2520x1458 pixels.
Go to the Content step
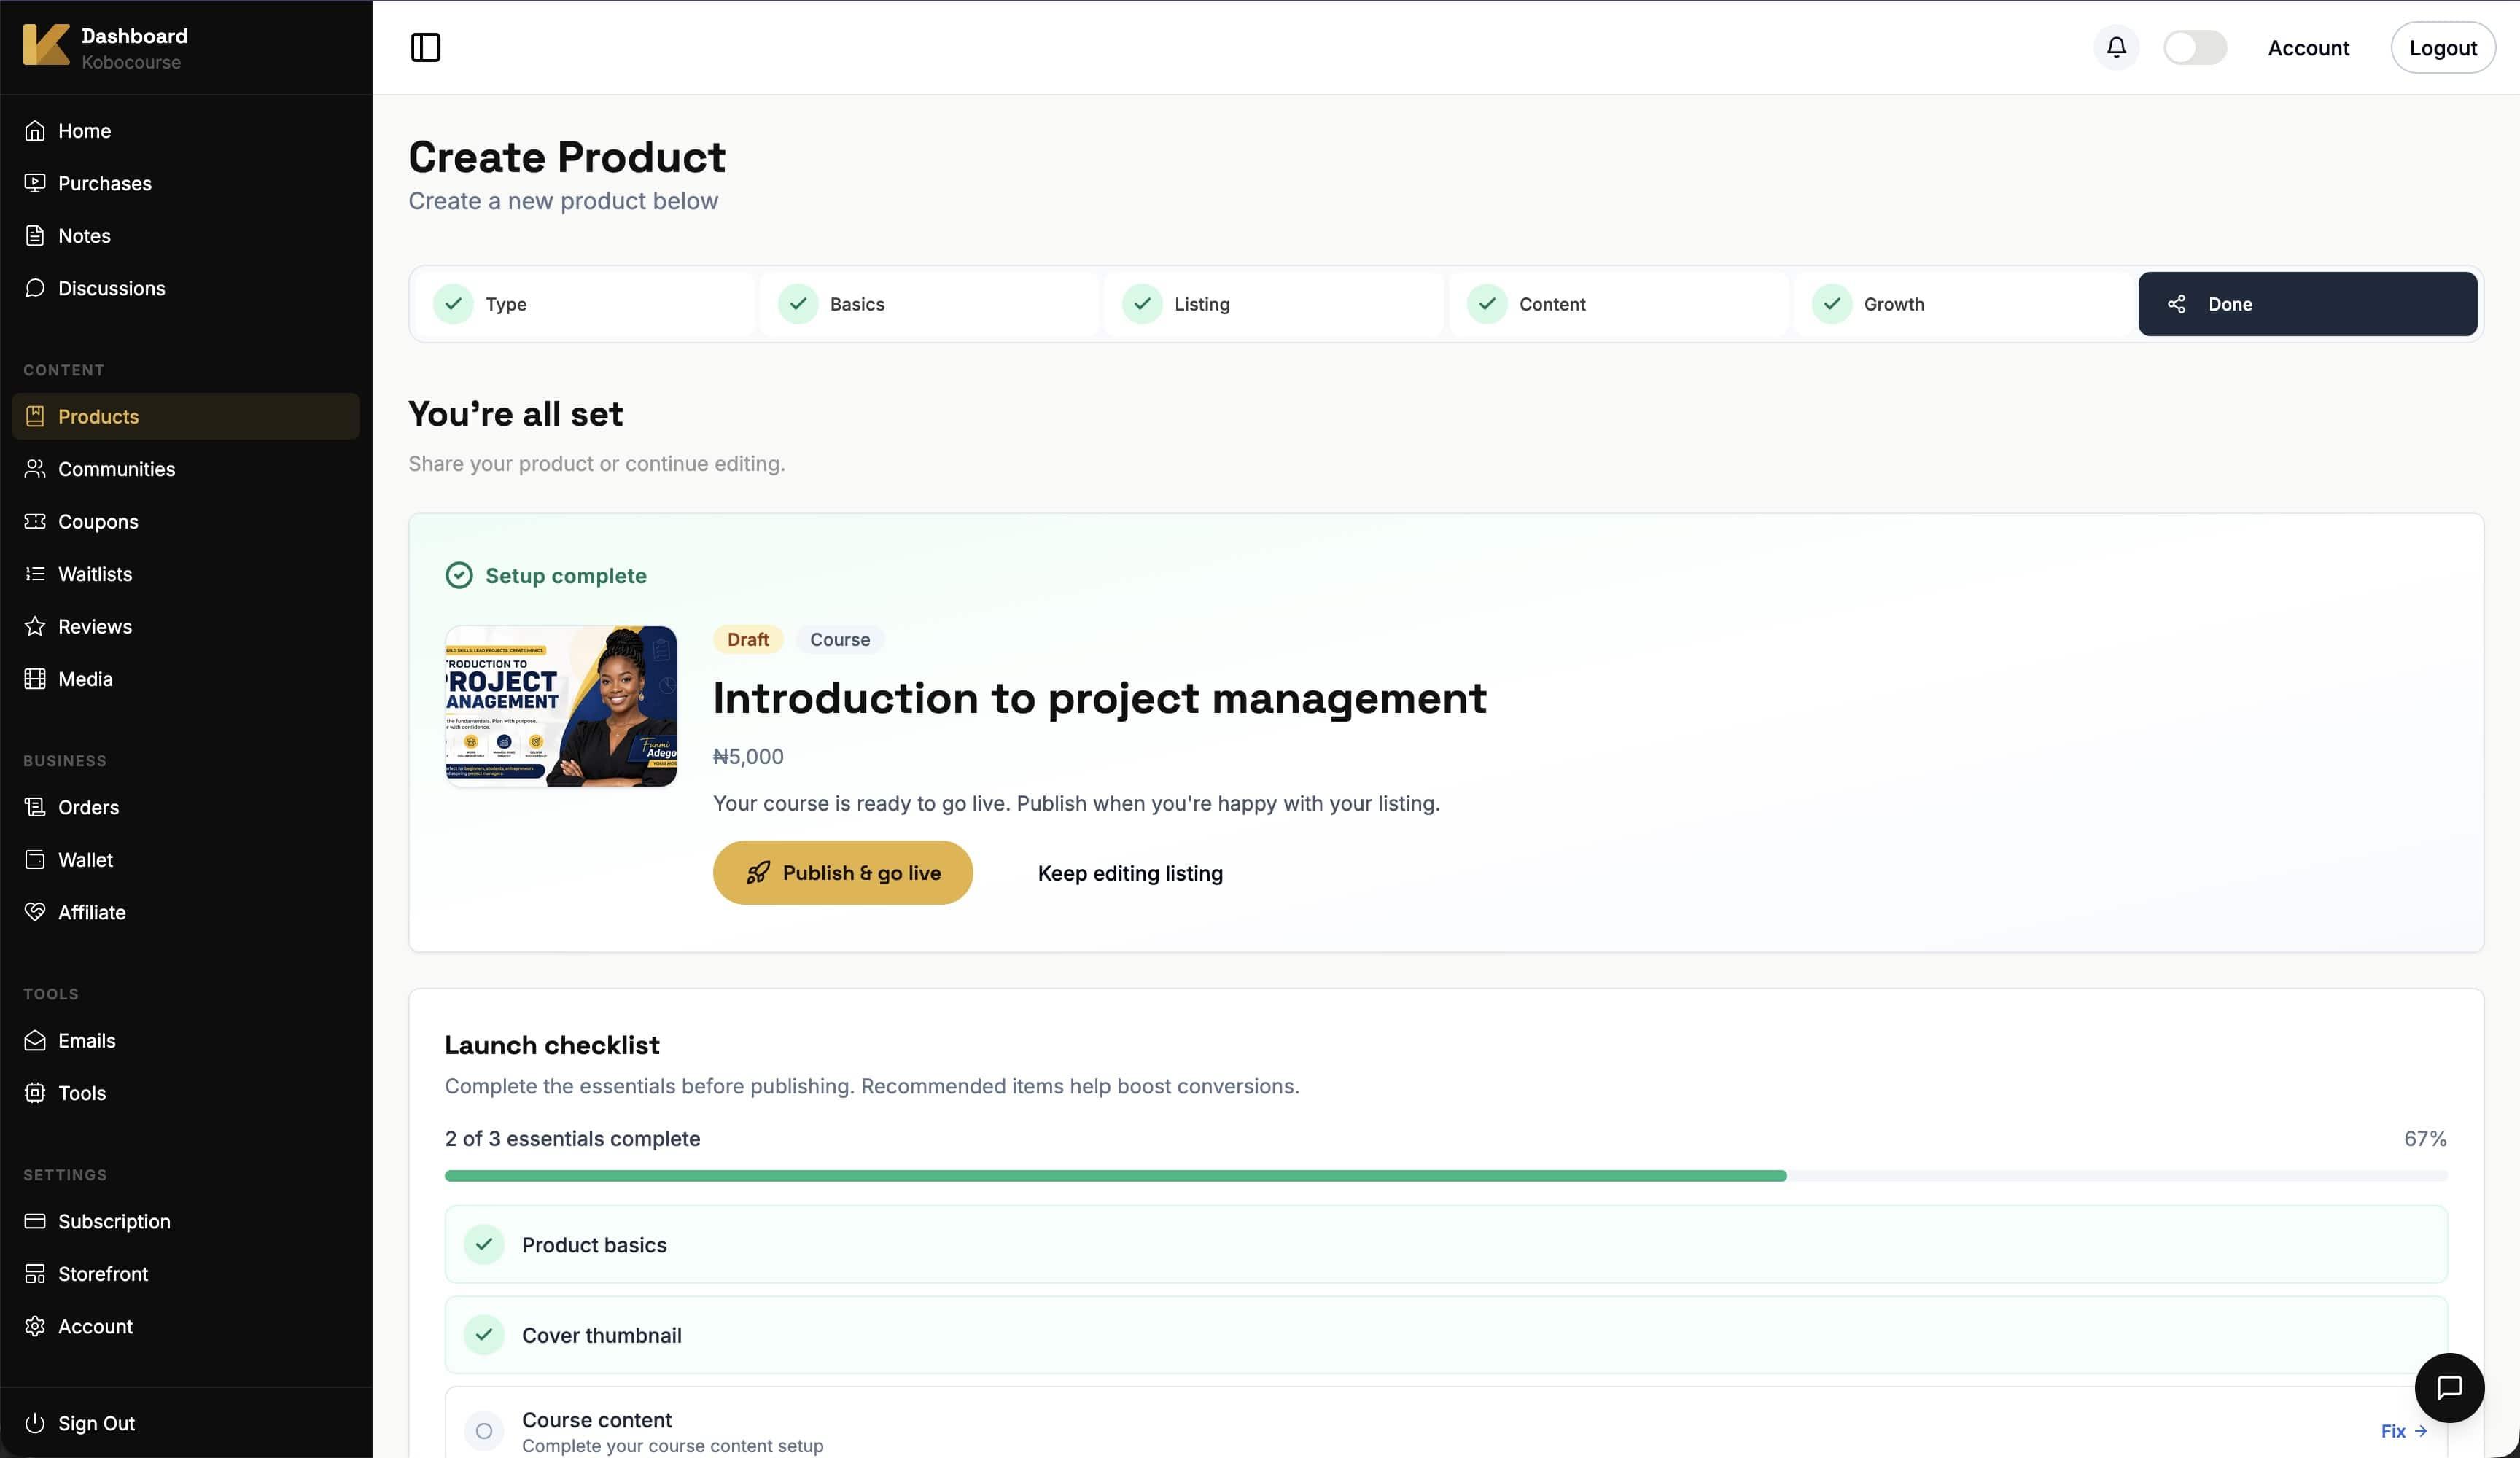[x=1618, y=304]
